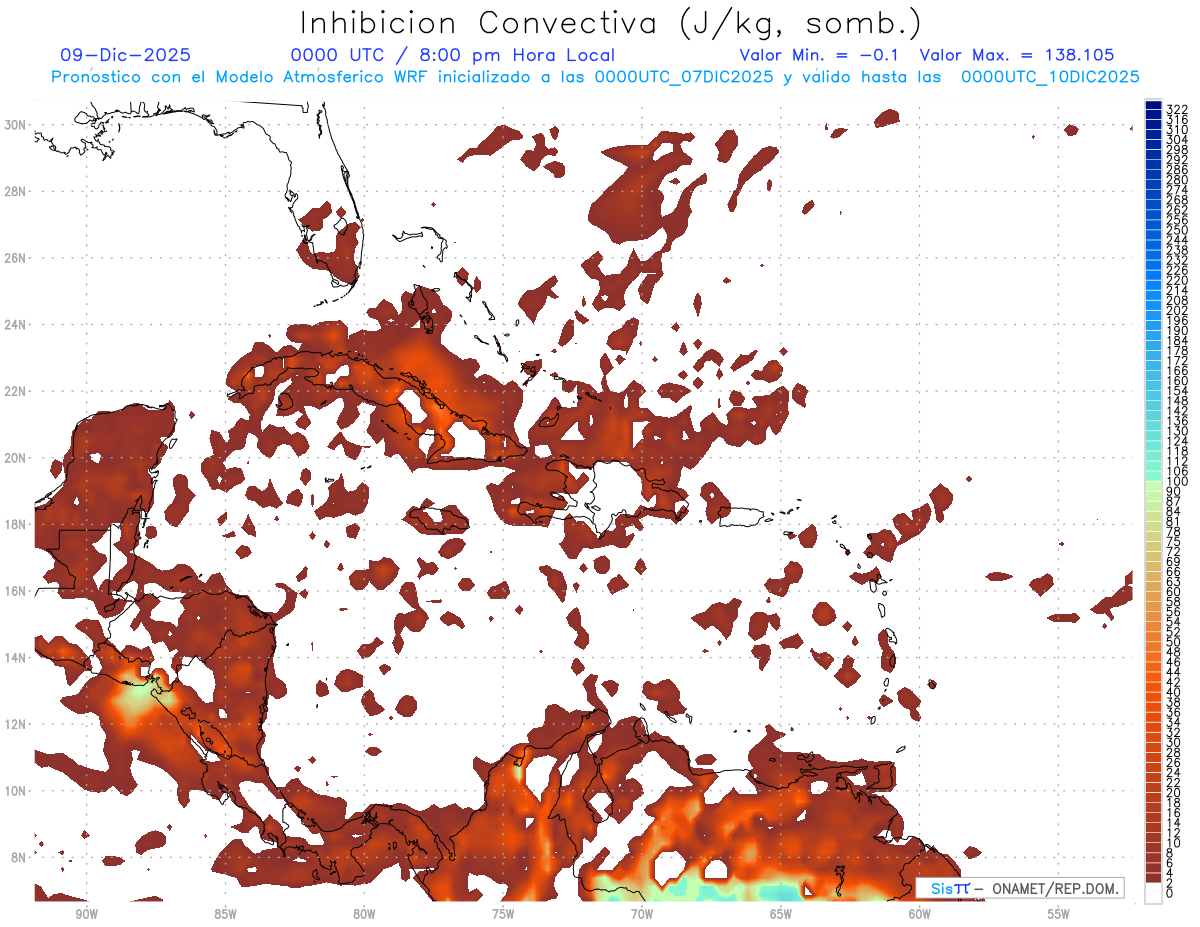
Task: Click the pale green colorbar swatch beside 100
Action: click(x=1154, y=486)
